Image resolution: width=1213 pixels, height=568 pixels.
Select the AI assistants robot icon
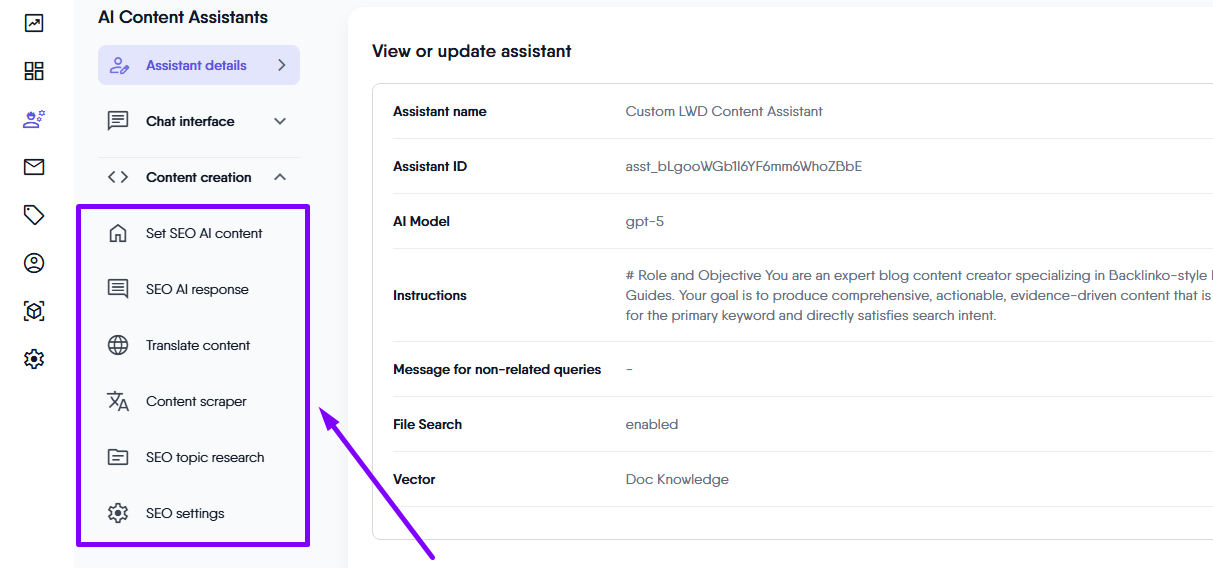pos(34,119)
